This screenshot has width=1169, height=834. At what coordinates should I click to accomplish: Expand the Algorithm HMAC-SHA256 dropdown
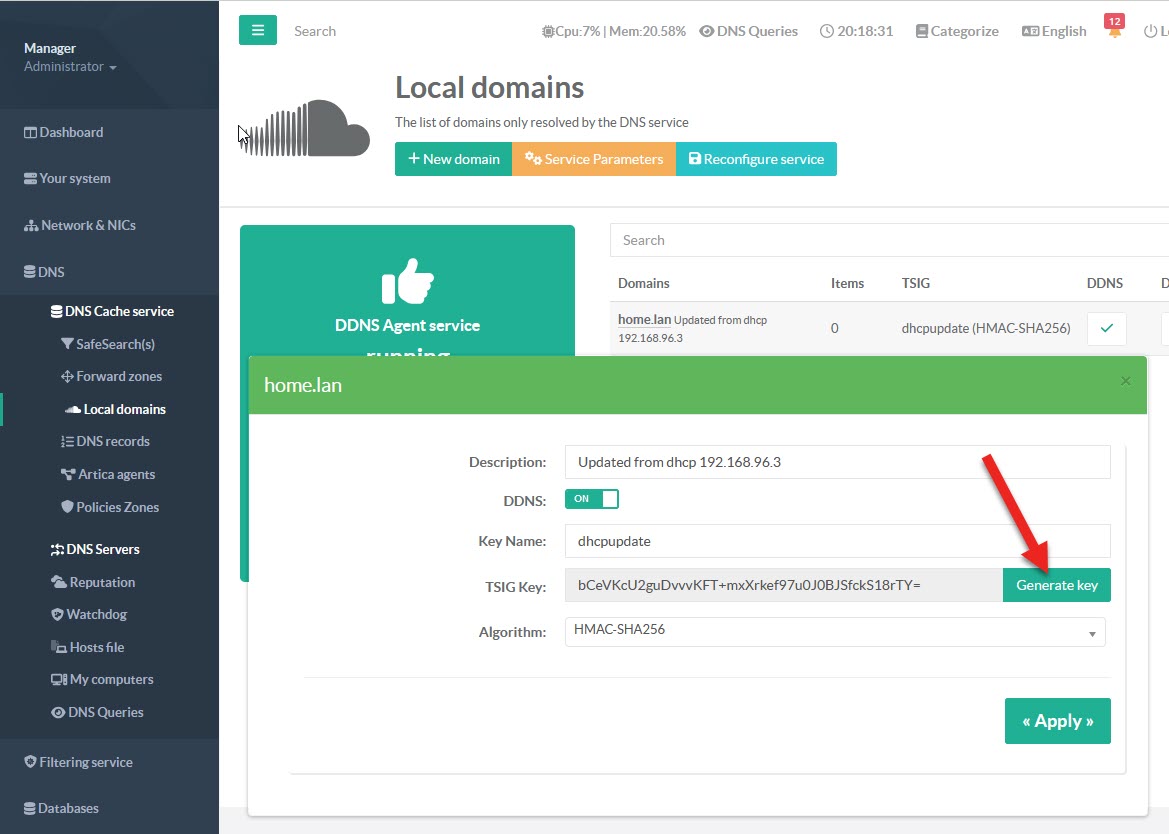(x=835, y=632)
